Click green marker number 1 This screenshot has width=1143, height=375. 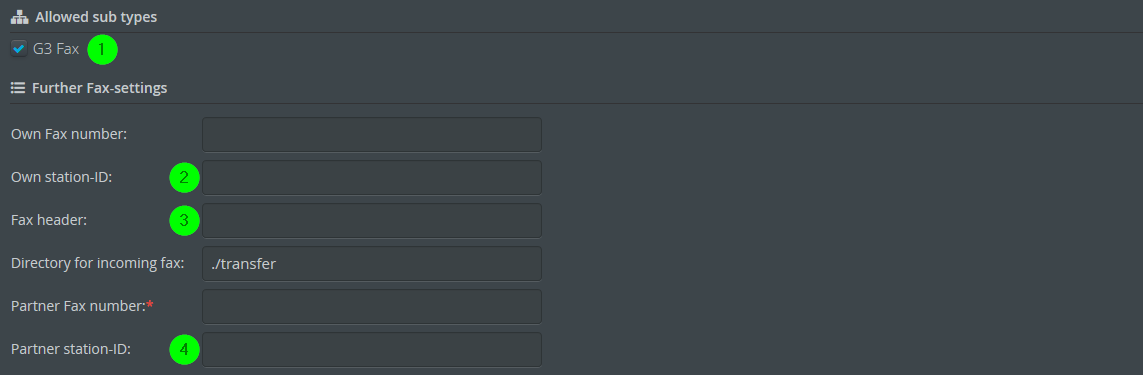pos(102,50)
